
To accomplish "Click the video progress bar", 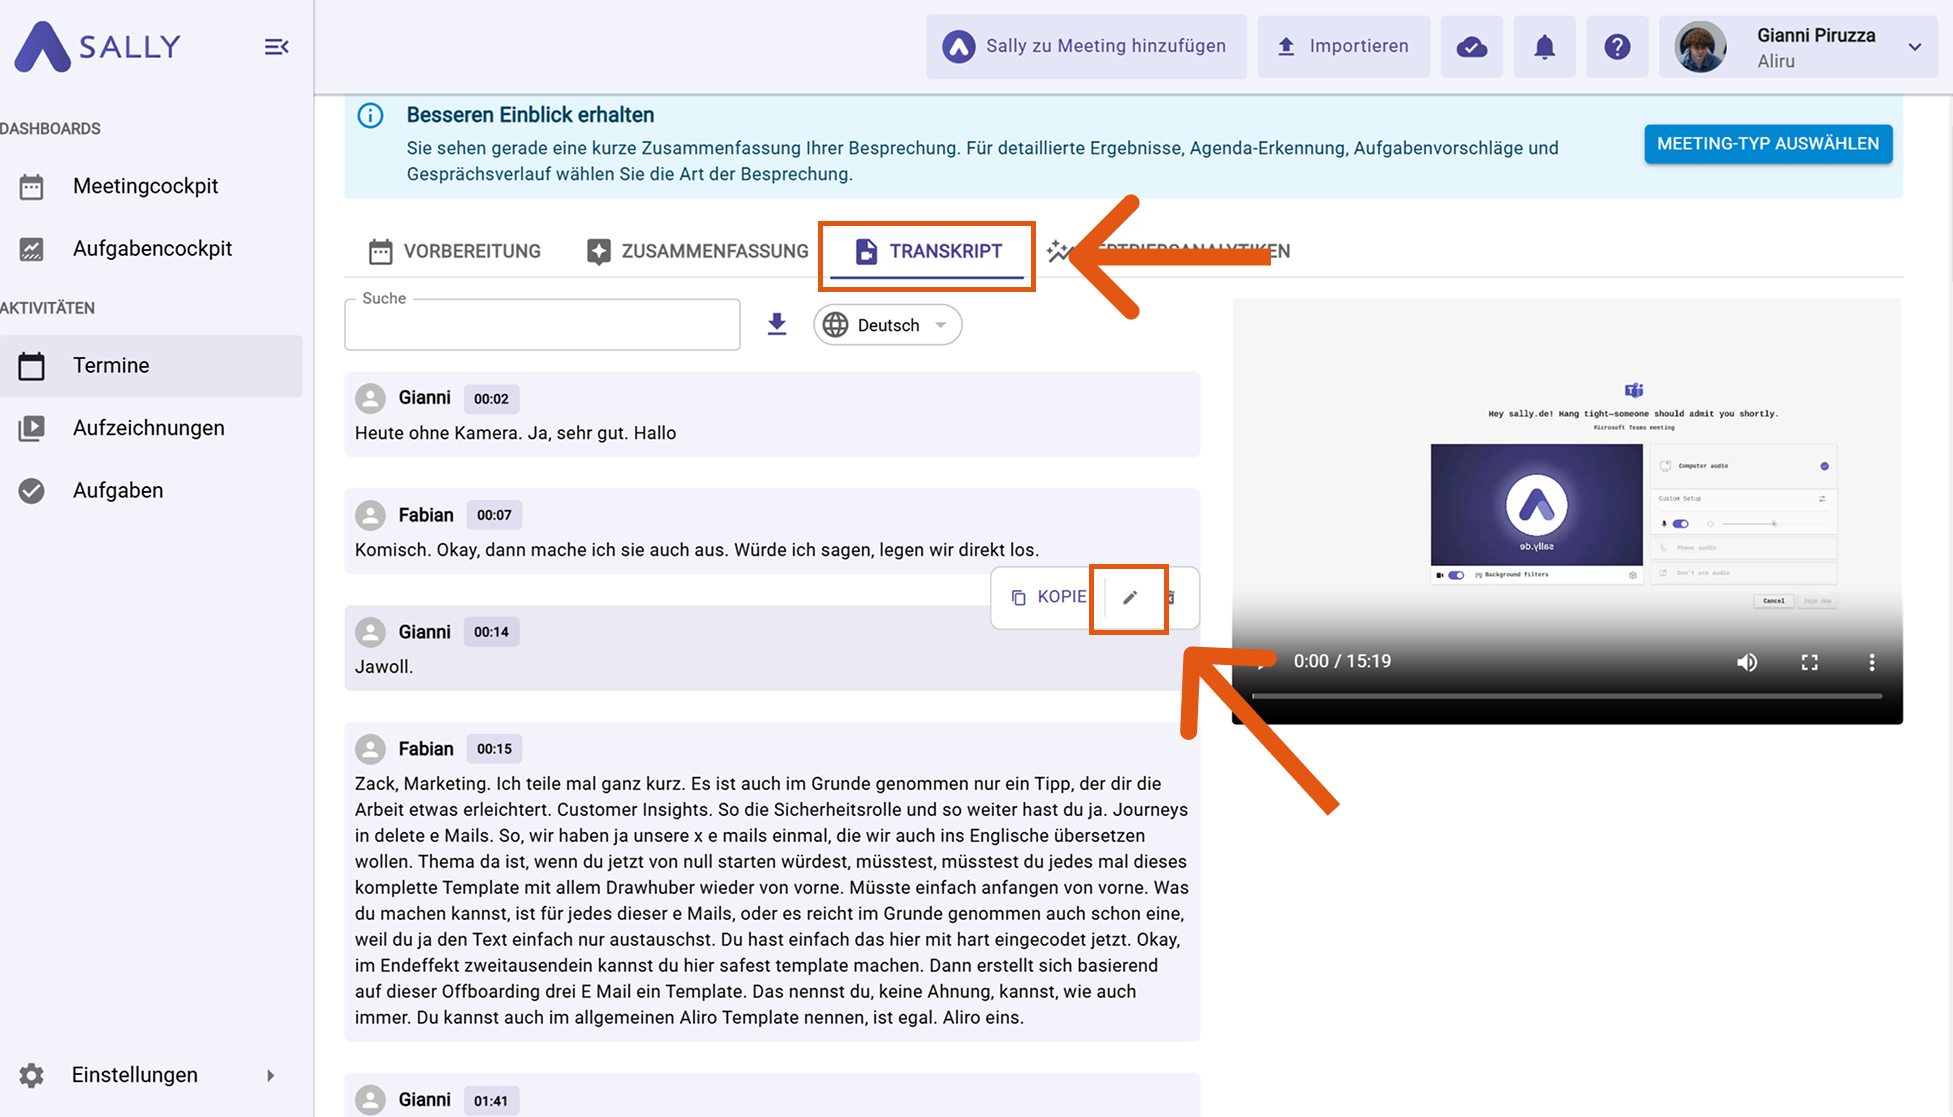I will pyautogui.click(x=1567, y=696).
